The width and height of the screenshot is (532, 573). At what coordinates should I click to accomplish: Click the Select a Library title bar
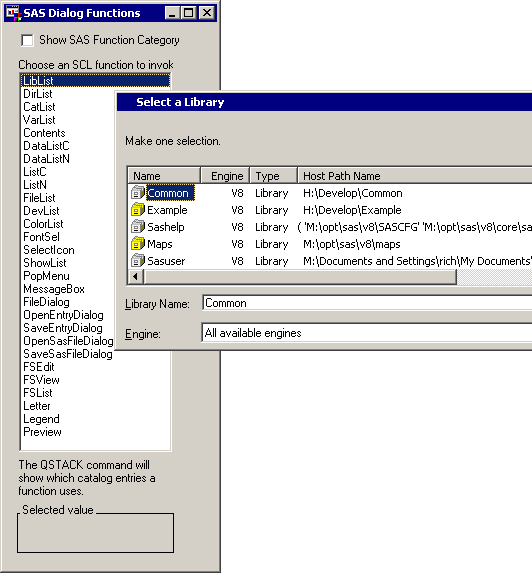(324, 102)
